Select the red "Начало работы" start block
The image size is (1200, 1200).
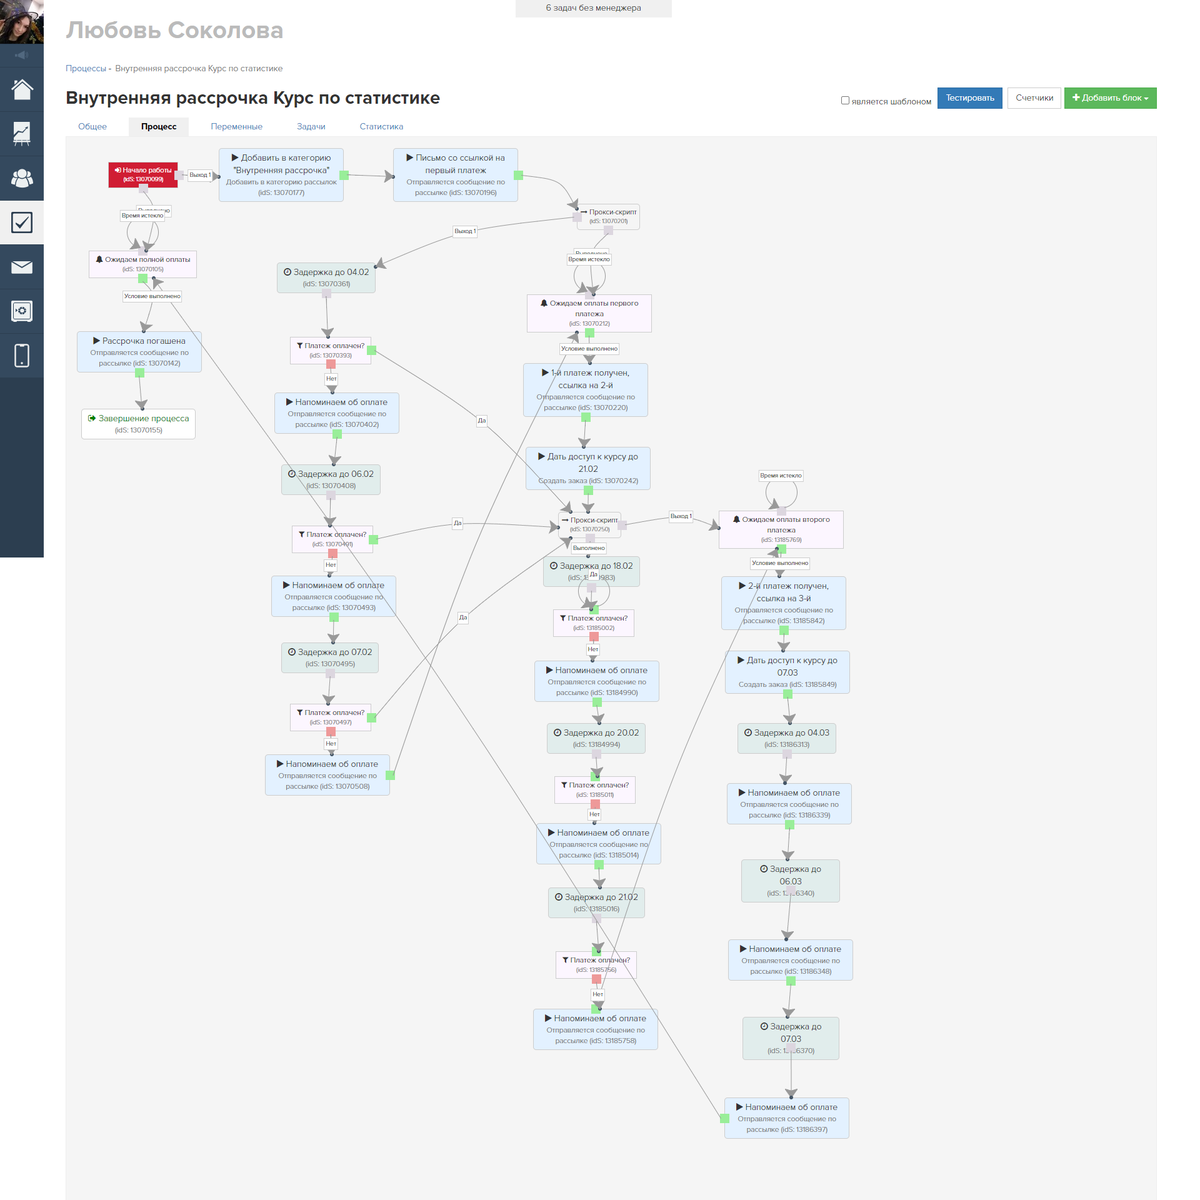tap(143, 175)
